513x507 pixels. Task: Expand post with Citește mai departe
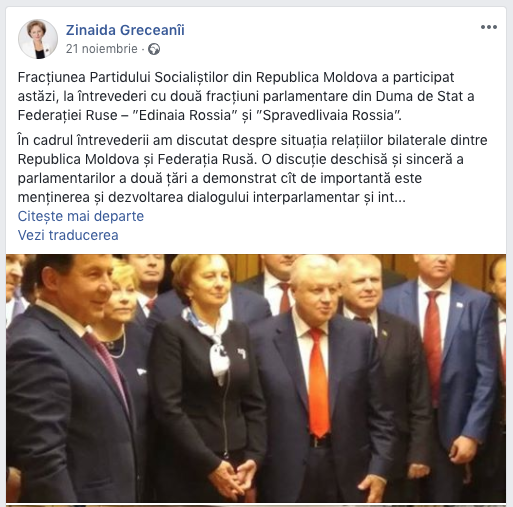[x=81, y=216]
